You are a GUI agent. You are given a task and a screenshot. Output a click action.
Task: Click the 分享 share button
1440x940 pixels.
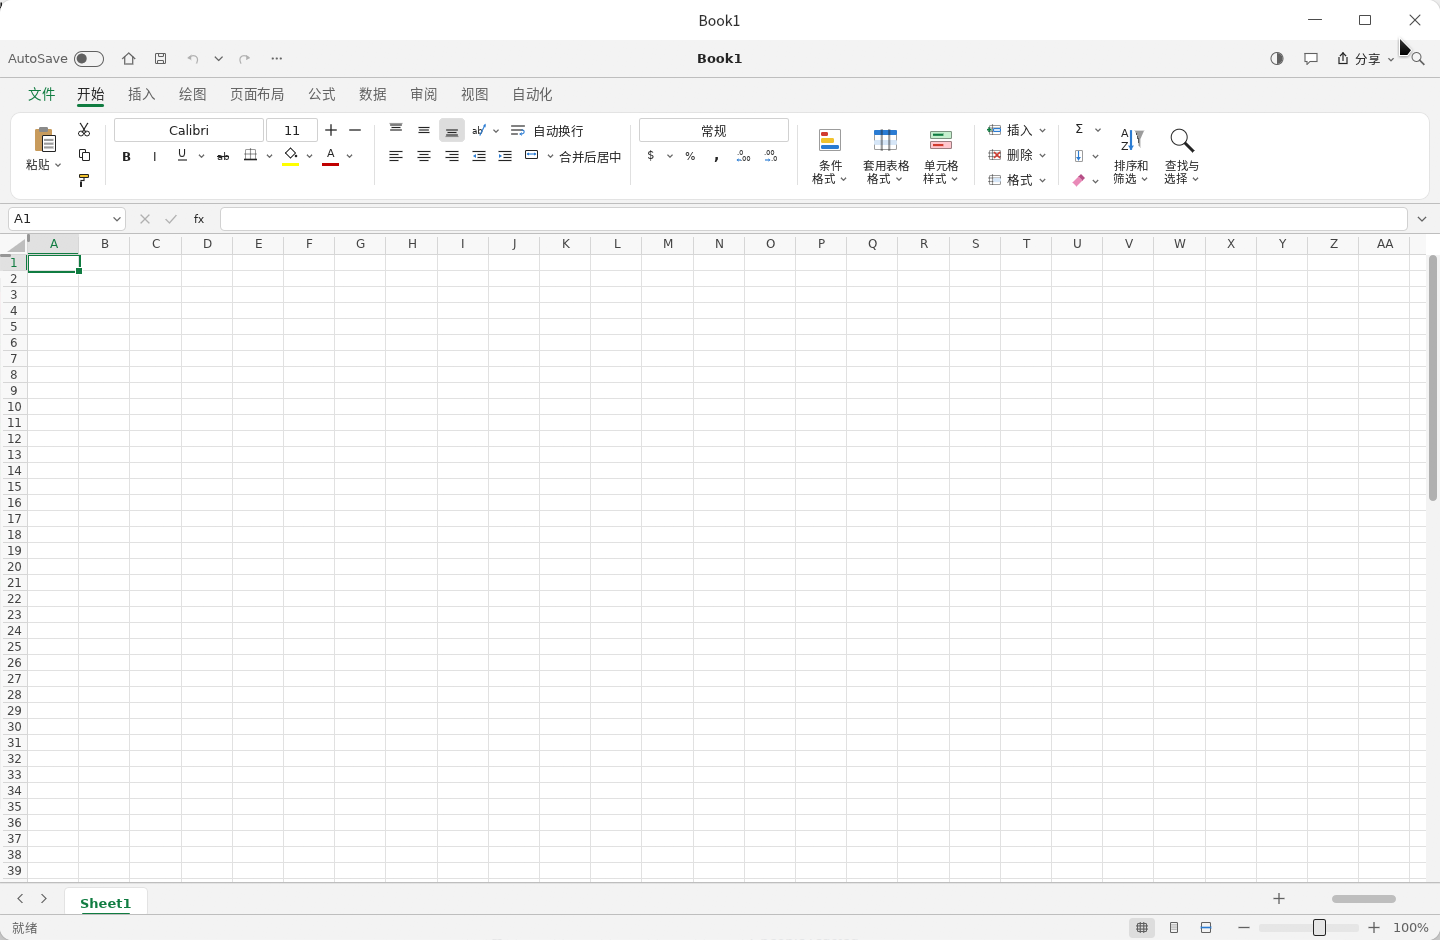tap(1365, 59)
